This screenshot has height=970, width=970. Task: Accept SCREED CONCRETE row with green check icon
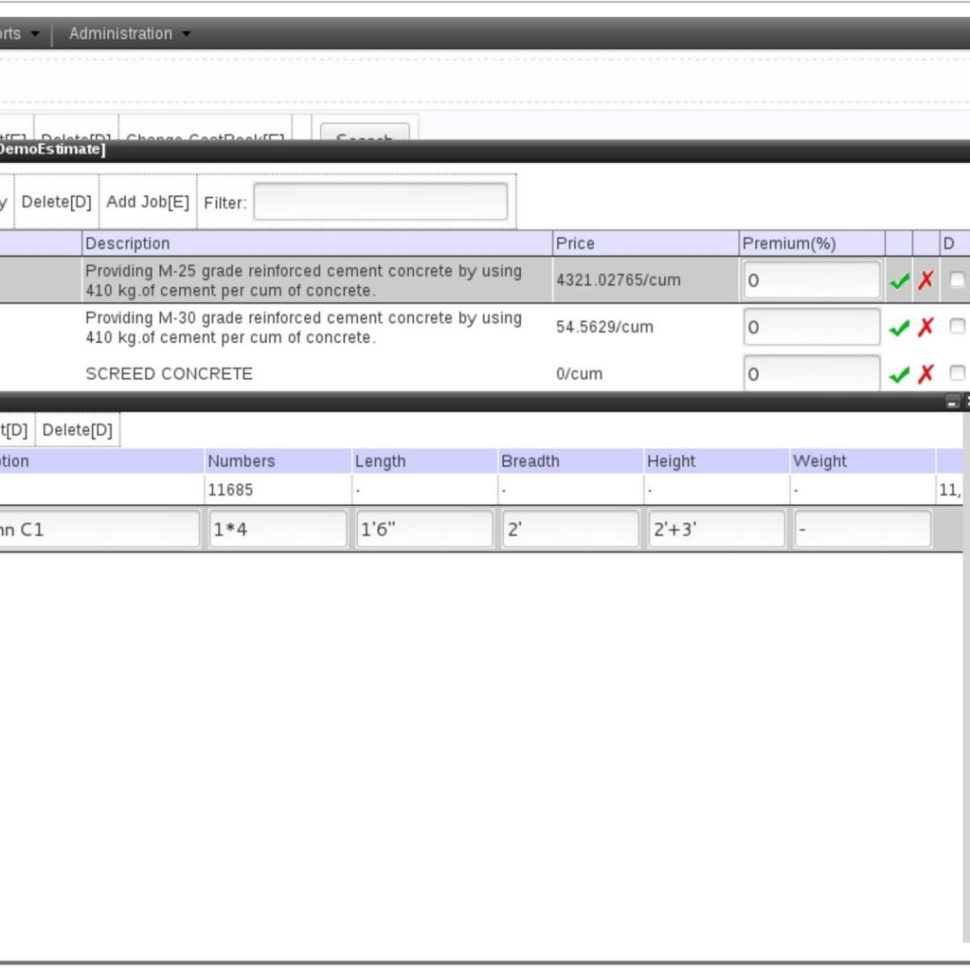click(899, 374)
